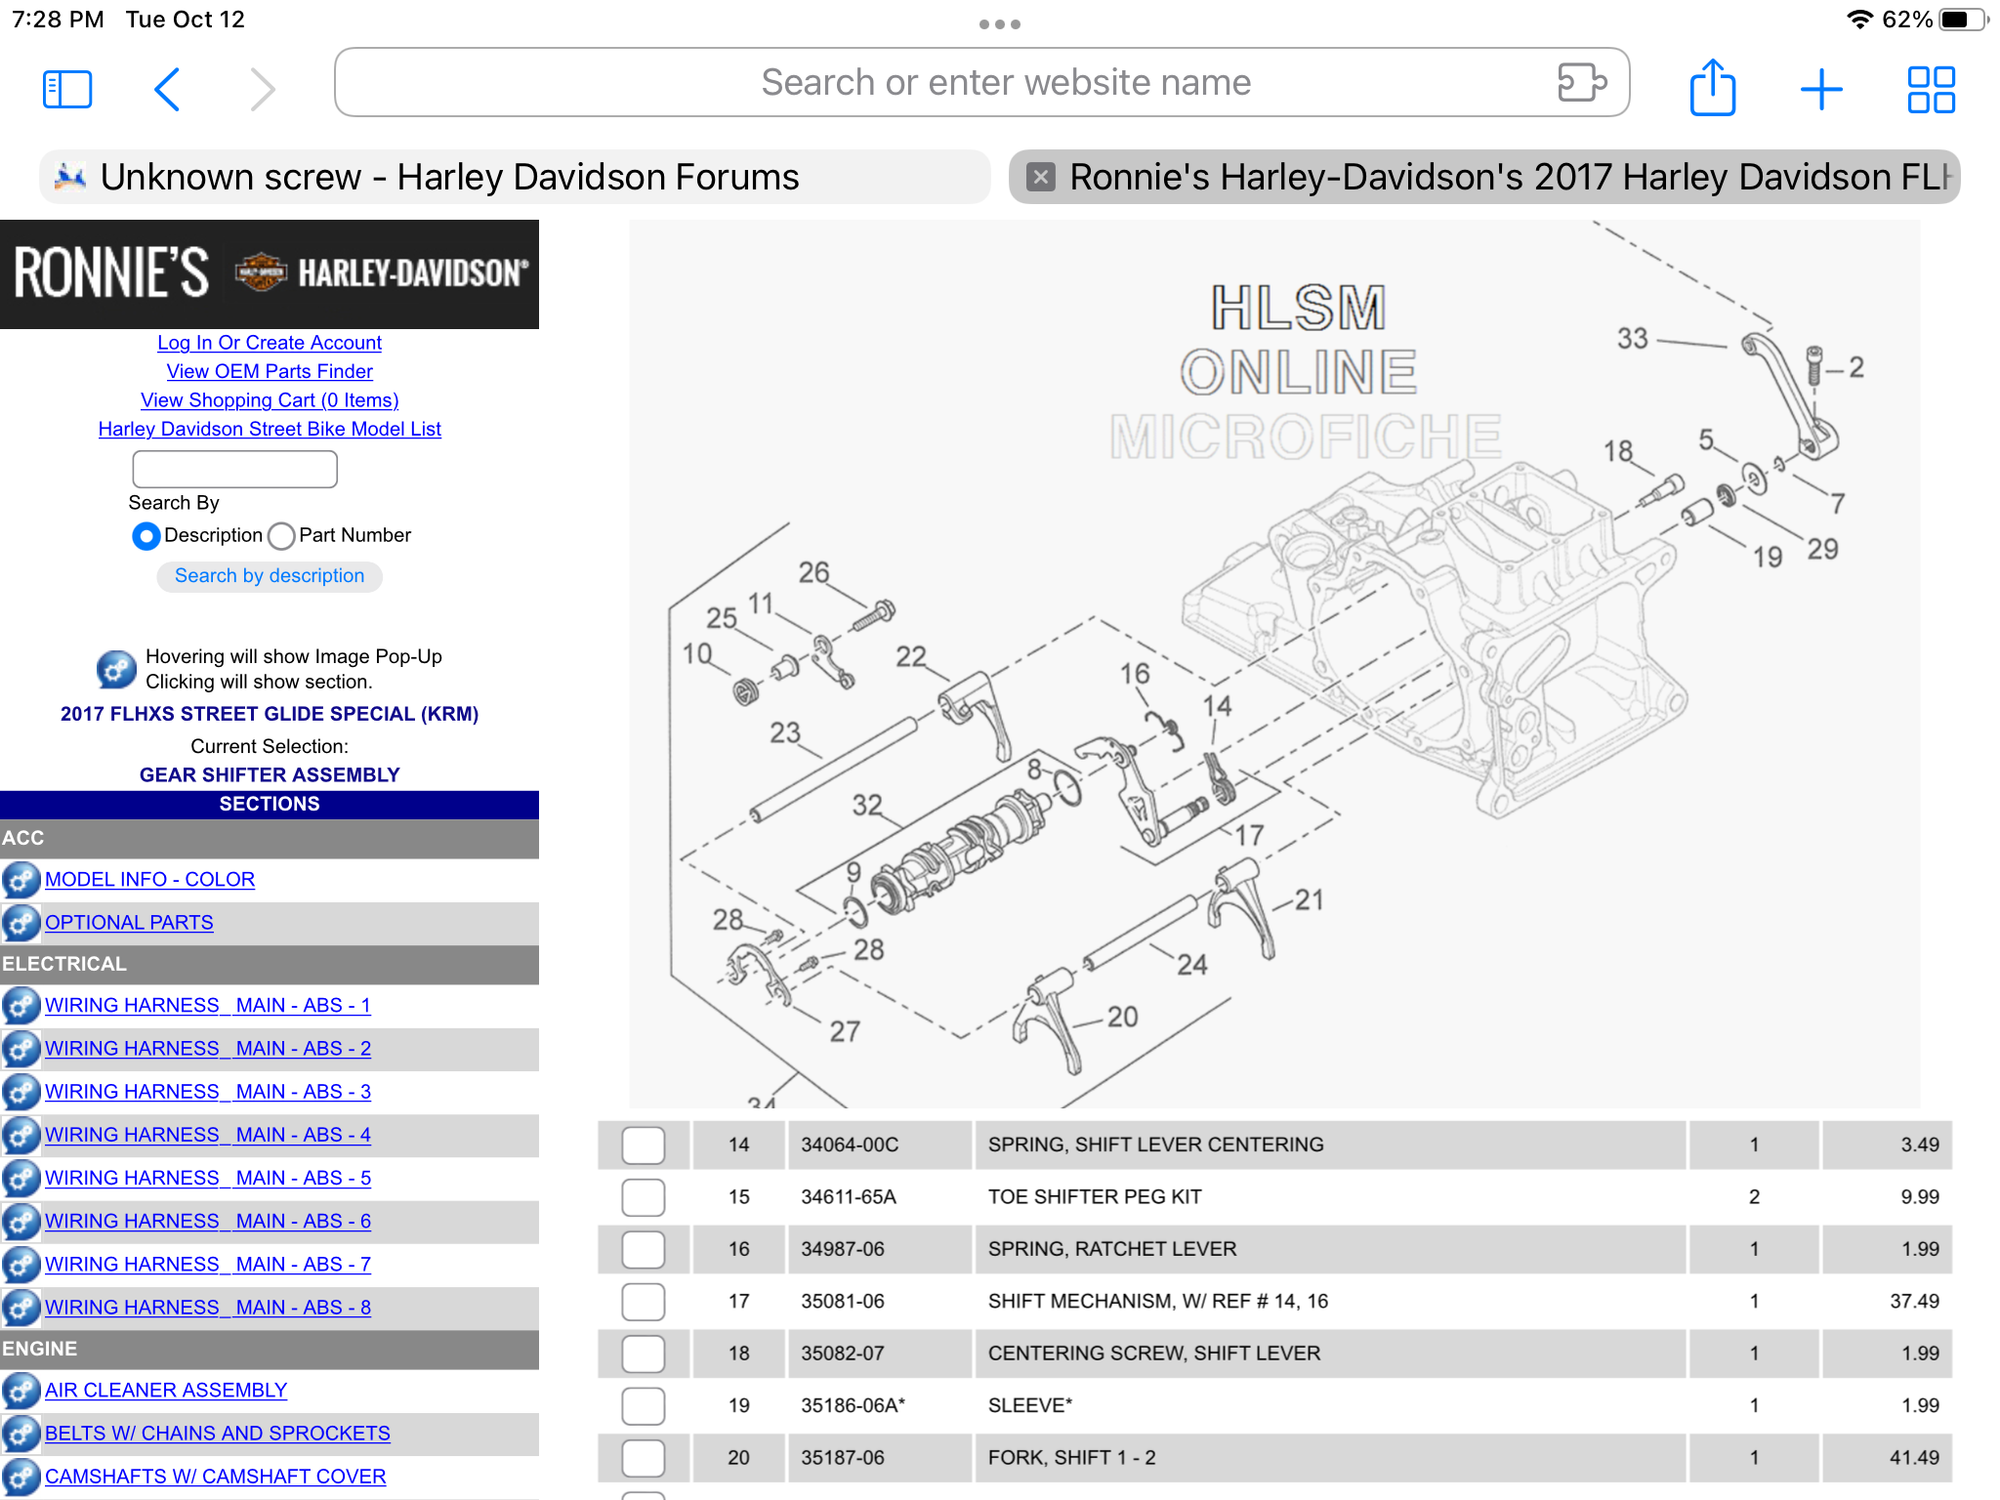This screenshot has height=1500, width=2000.
Task: Click the parts search text field
Action: point(235,469)
